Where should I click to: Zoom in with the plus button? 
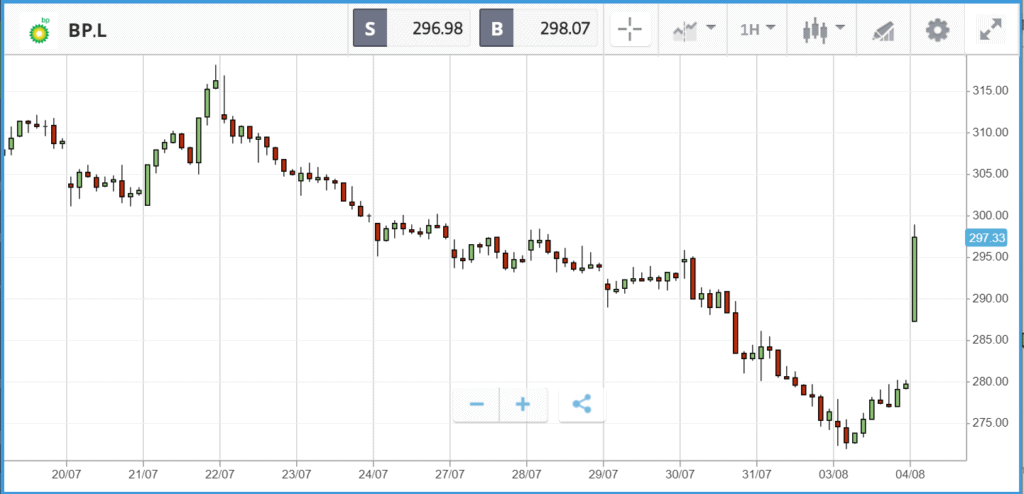[523, 404]
